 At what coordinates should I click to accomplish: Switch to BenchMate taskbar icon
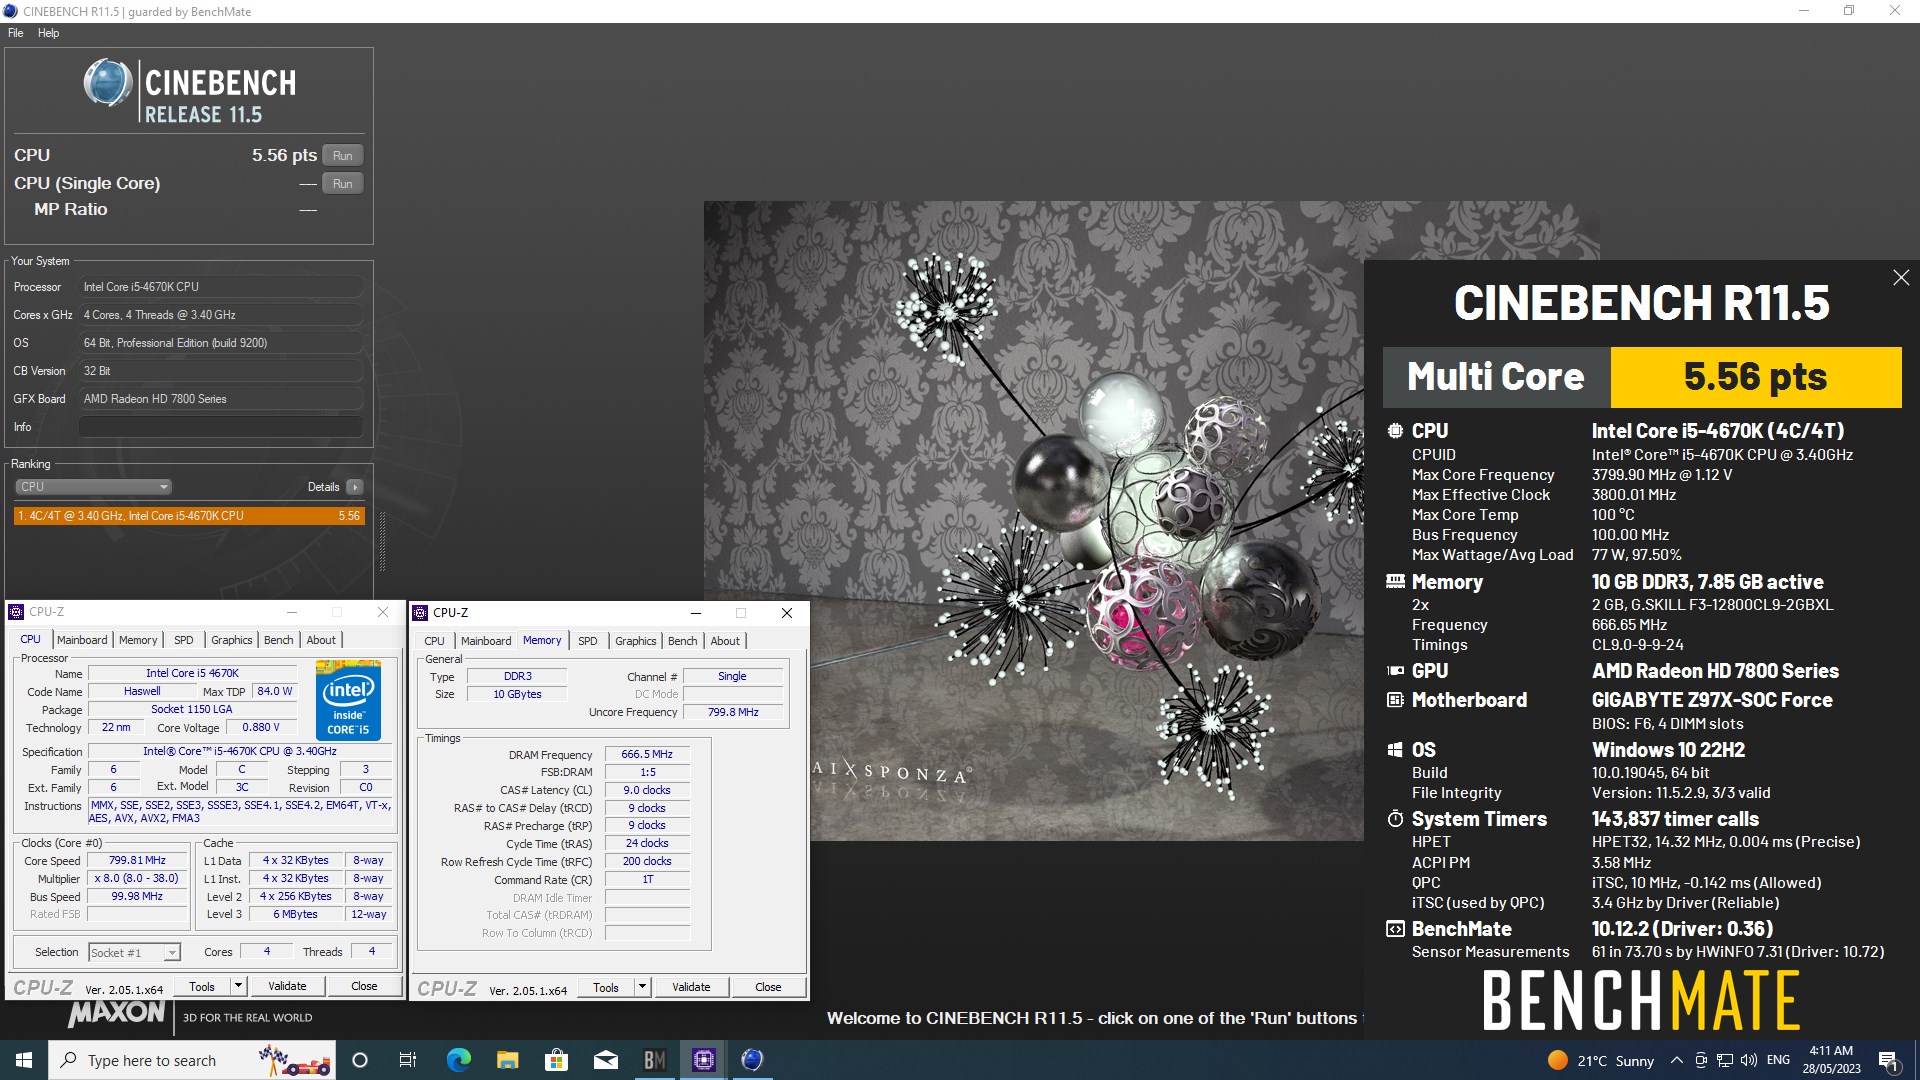pyautogui.click(x=654, y=1060)
